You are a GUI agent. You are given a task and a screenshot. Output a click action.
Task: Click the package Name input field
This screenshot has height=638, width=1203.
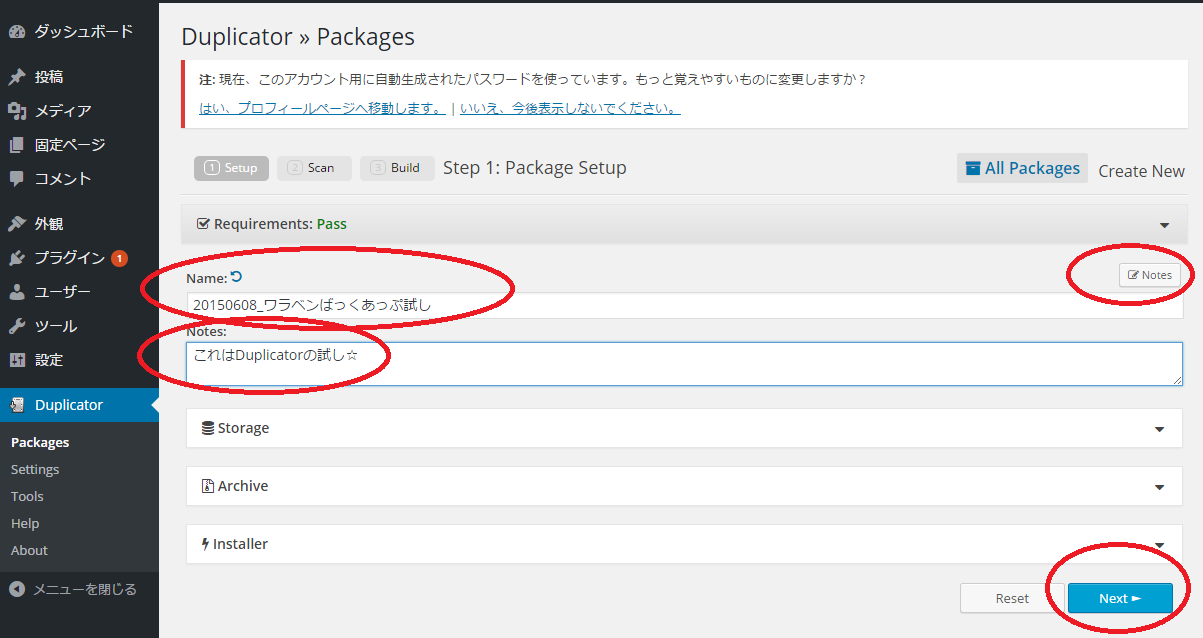(684, 305)
